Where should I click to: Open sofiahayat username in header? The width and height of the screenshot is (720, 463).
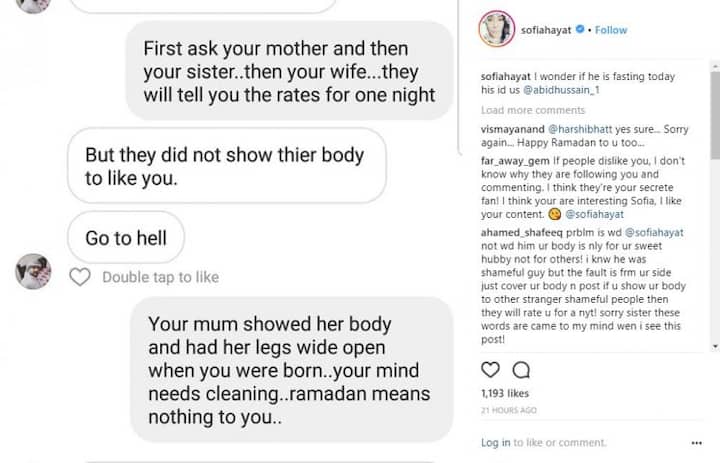546,30
